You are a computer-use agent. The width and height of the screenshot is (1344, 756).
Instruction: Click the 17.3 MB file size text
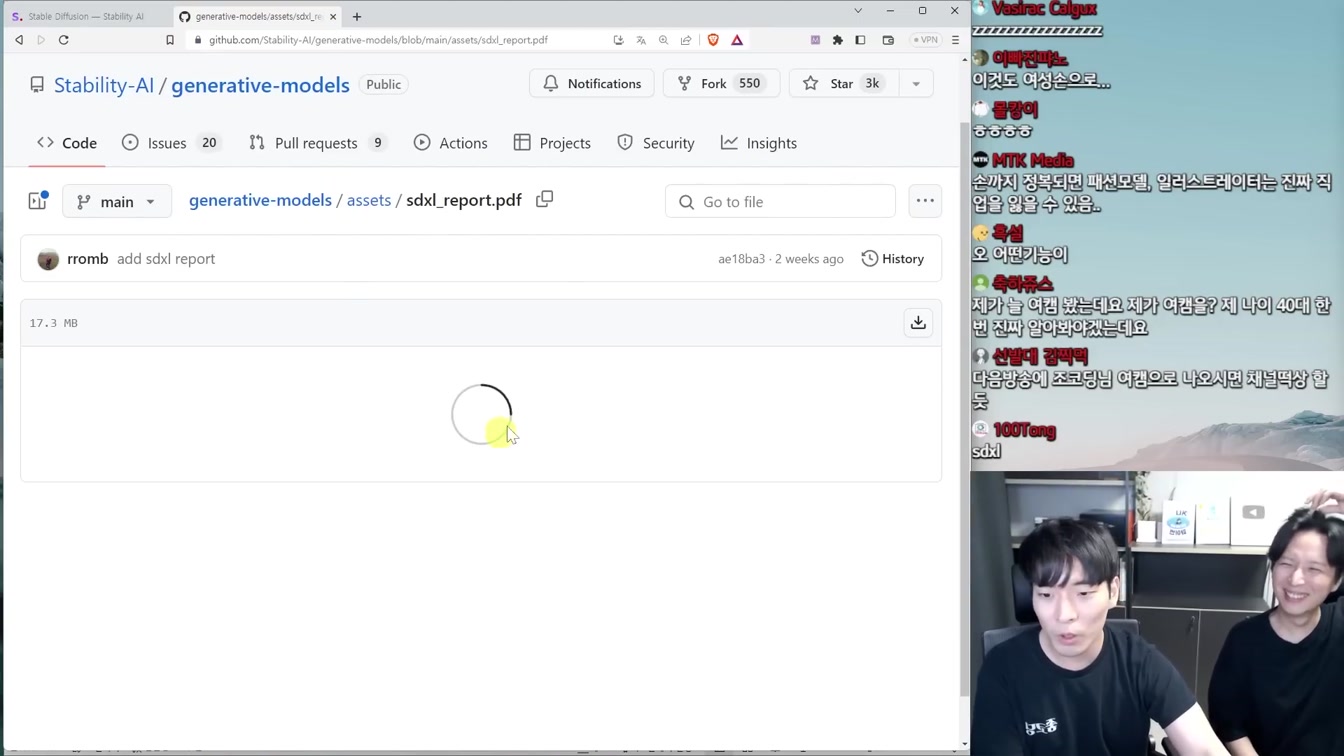pos(54,323)
